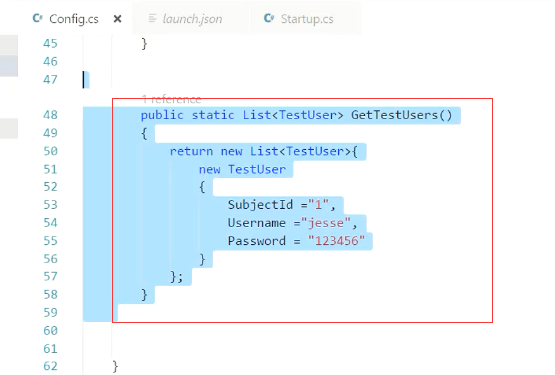555x375 pixels.
Task: Click the 'static' keyword on line 48
Action: point(213,115)
